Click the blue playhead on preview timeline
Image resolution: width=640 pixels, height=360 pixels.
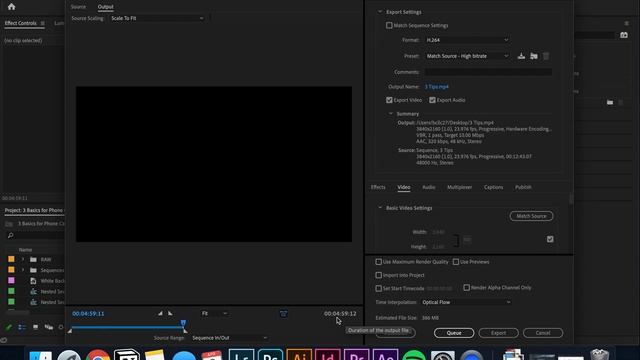coord(183,323)
